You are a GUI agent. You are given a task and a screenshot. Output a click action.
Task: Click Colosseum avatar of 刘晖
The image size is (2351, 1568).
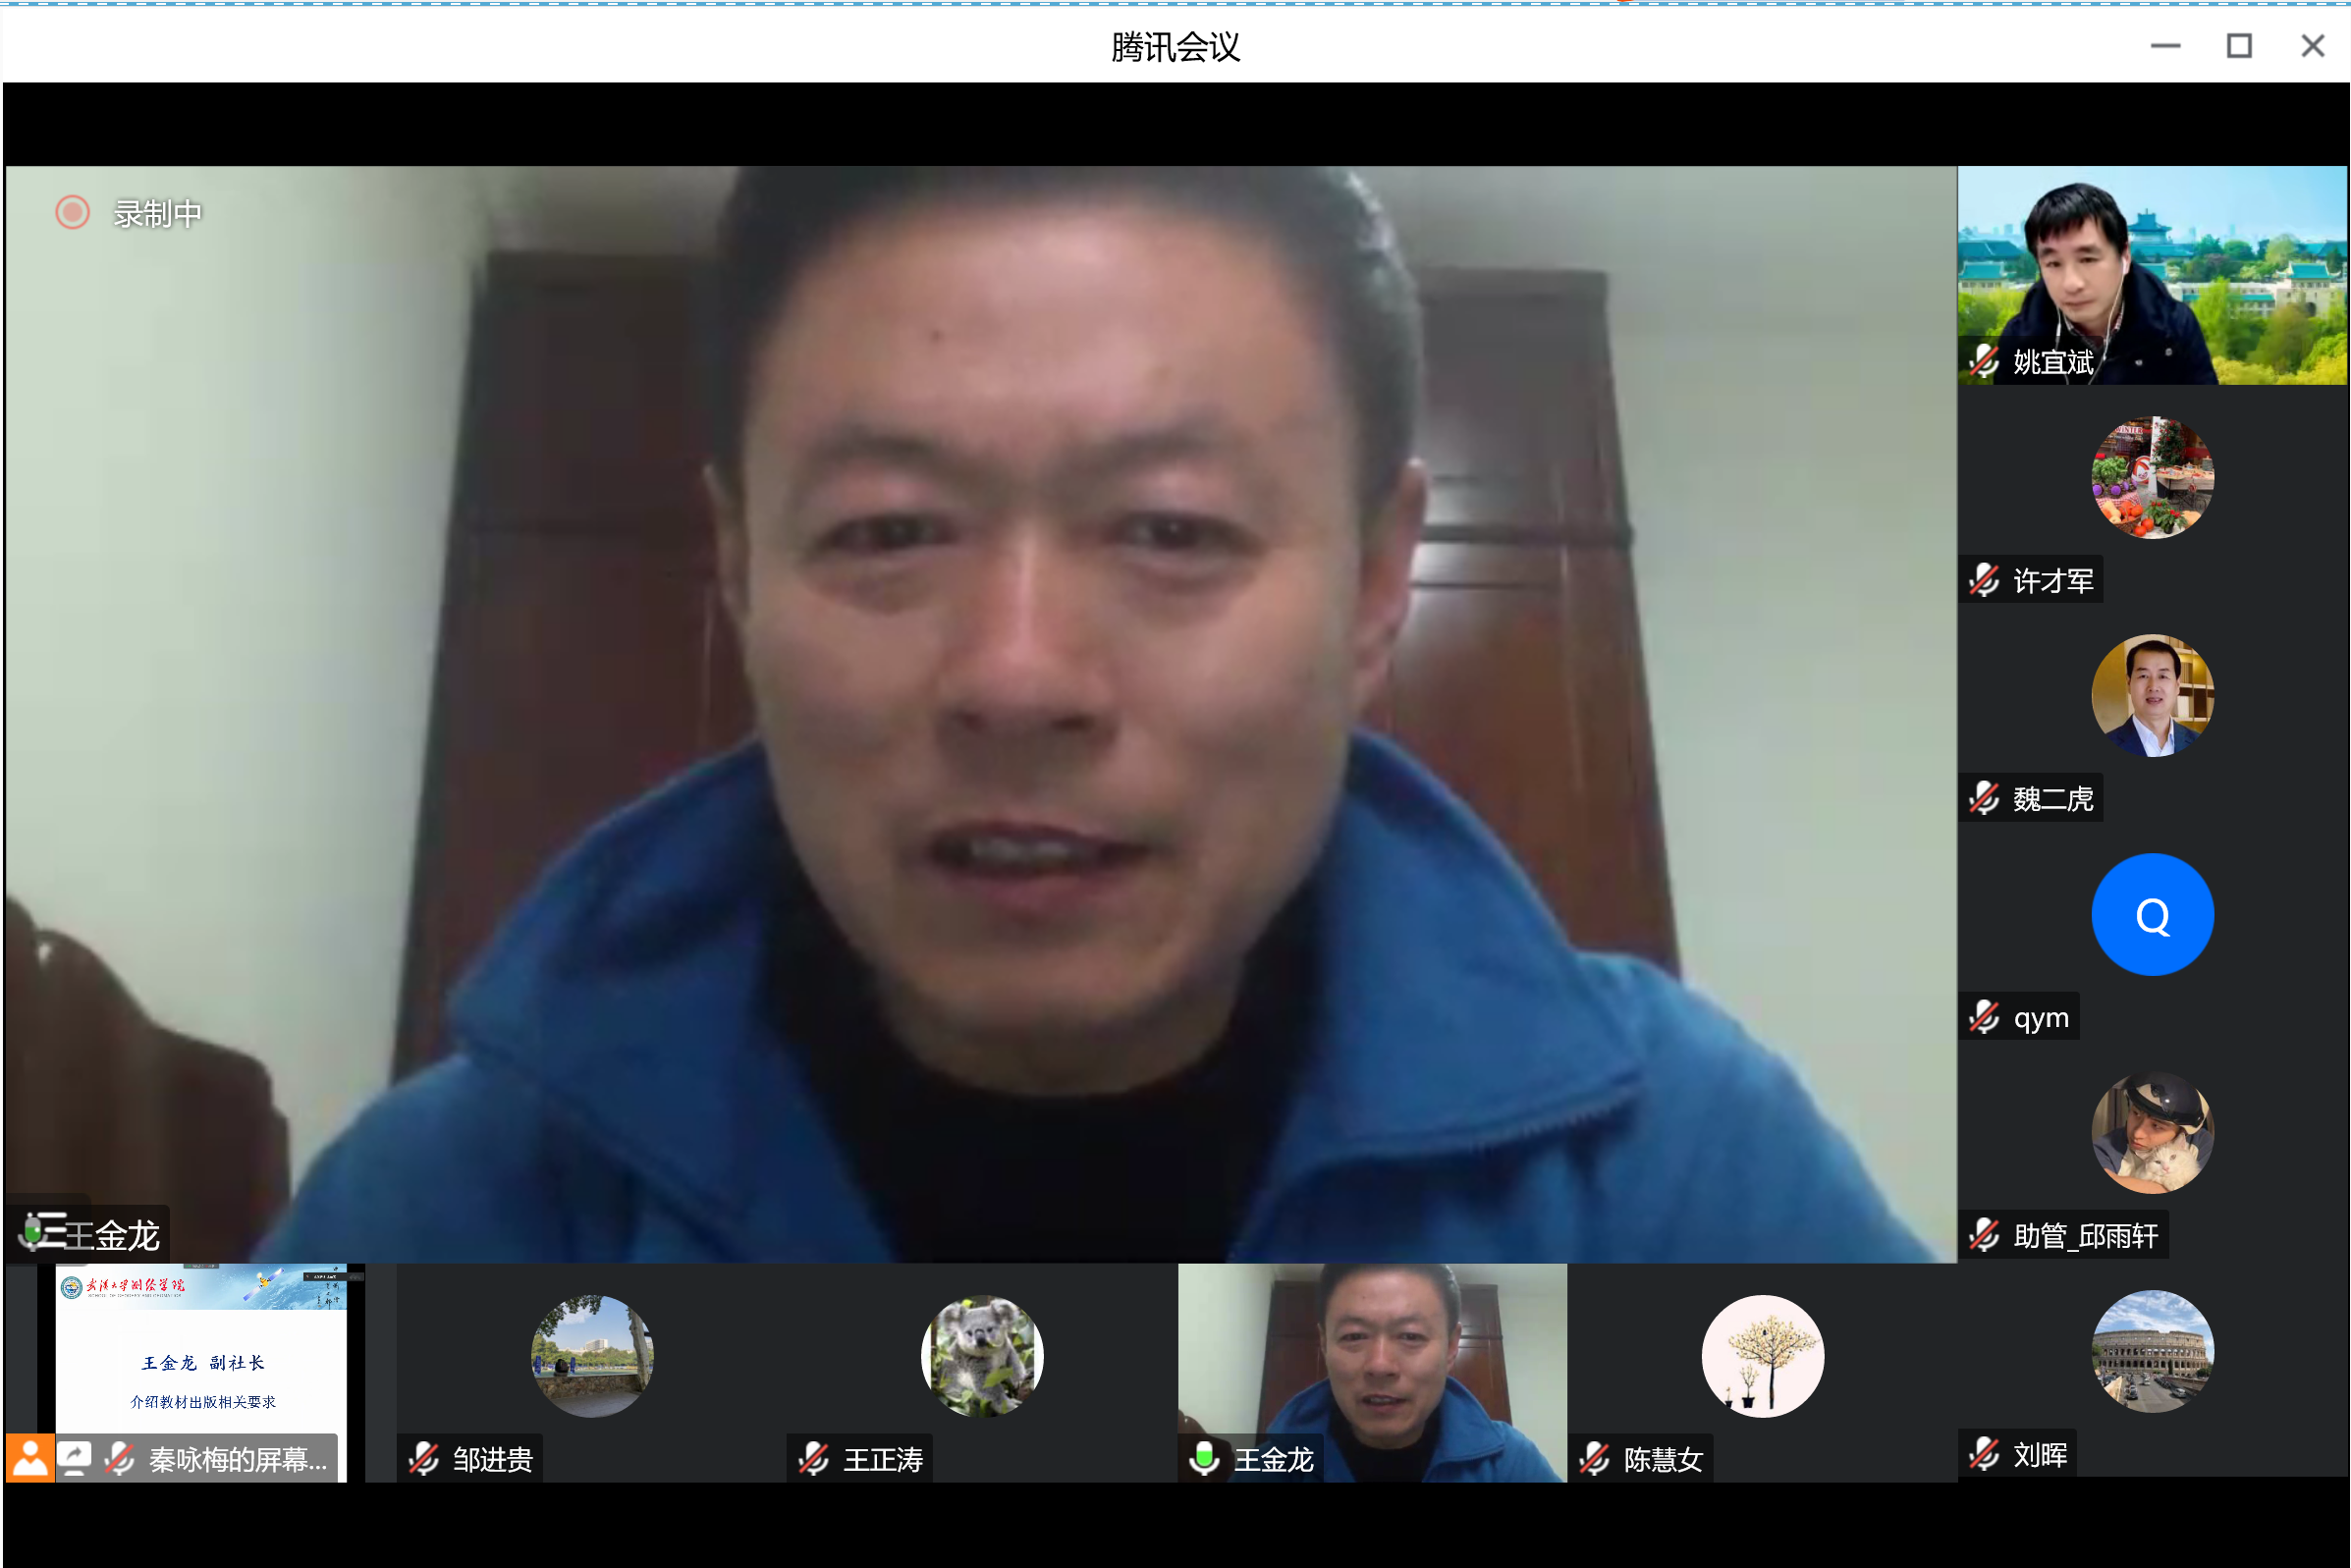point(2152,1351)
